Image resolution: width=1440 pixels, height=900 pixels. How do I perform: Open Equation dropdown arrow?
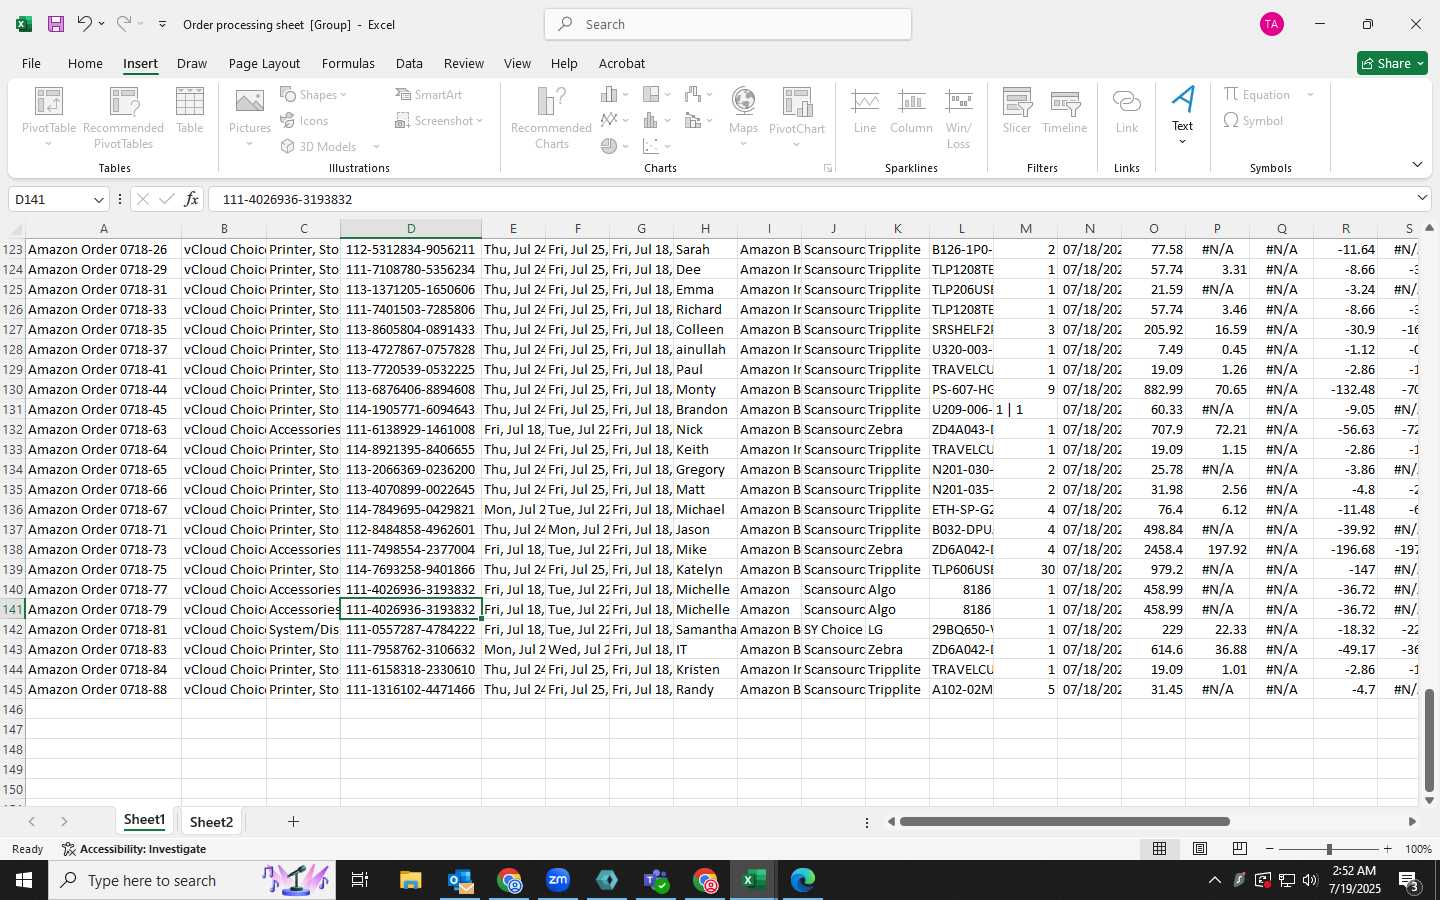(1310, 94)
